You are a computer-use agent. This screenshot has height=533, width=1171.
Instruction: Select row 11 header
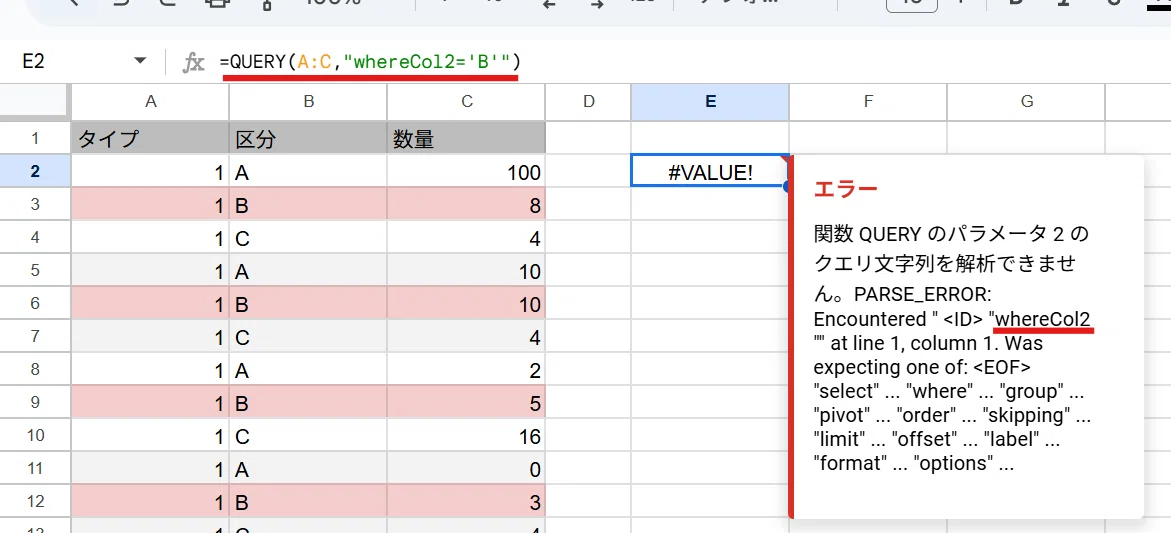(x=35, y=469)
